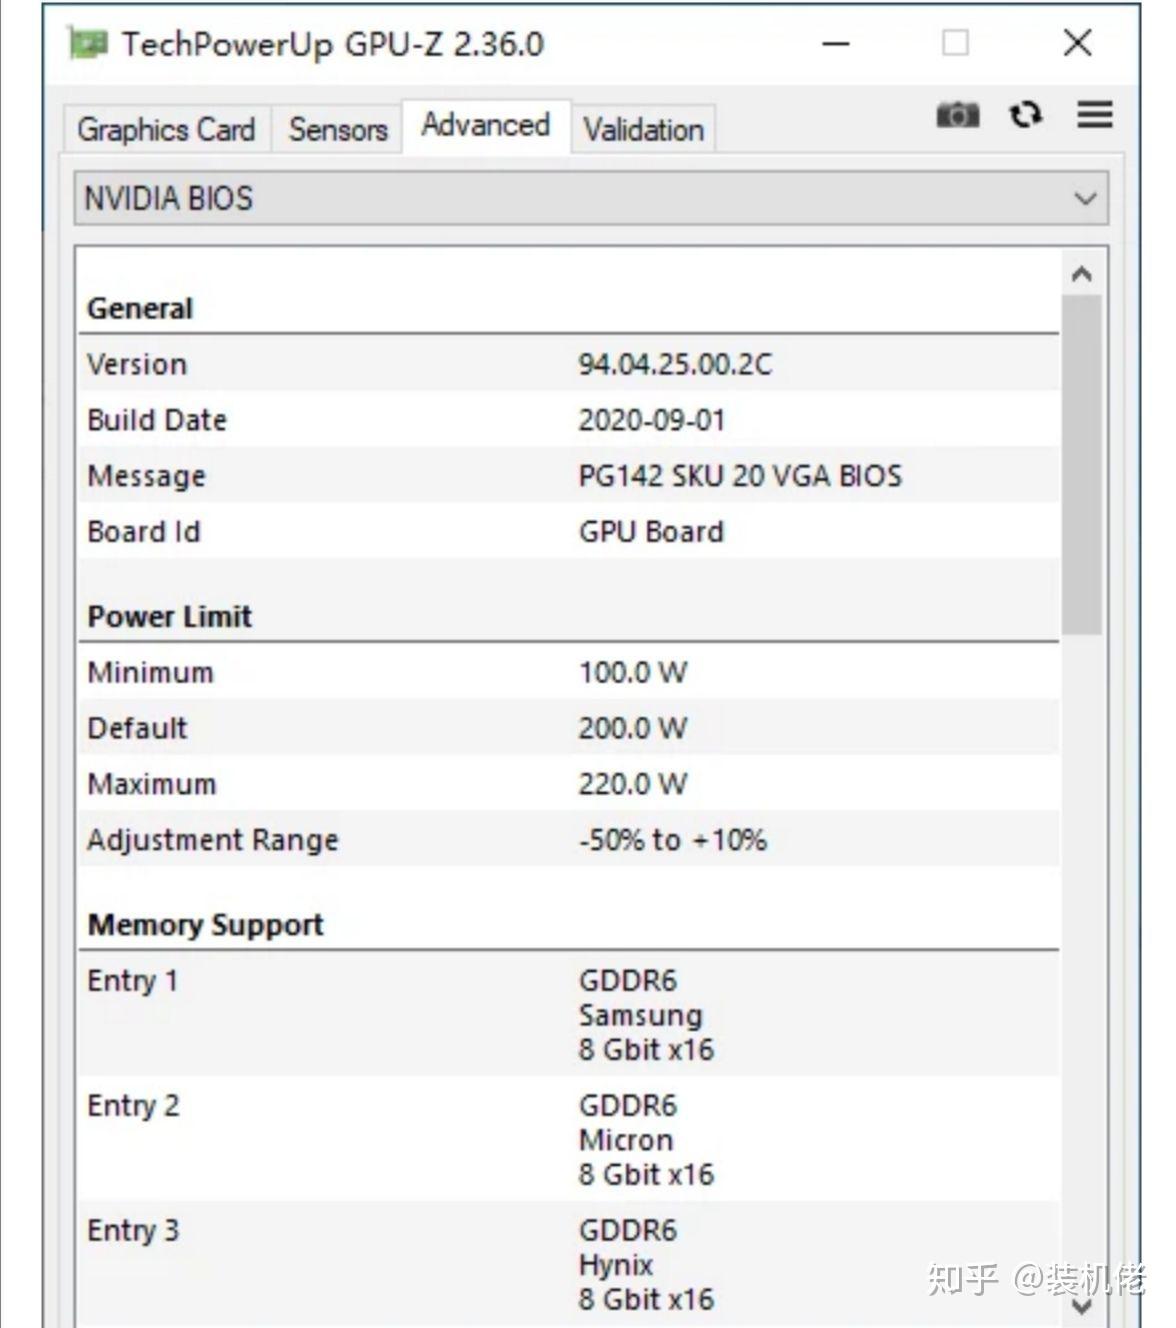
Task: Click the Adjustment Range row label
Action: click(x=213, y=840)
